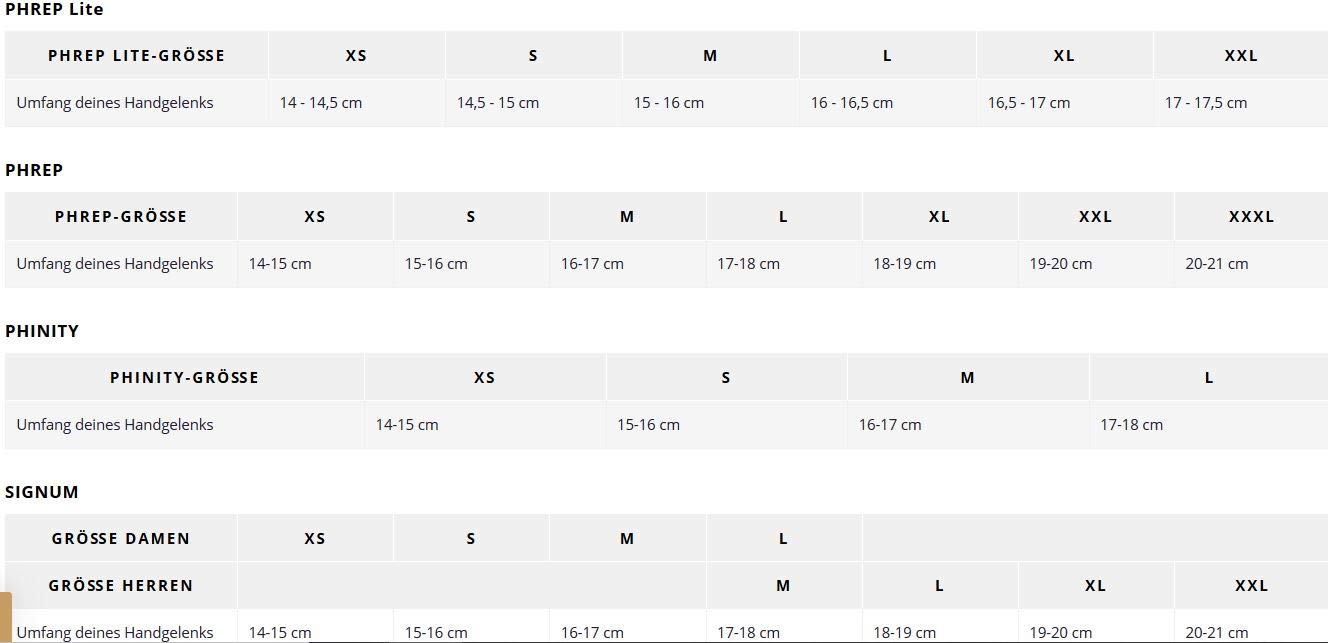Select XXL in the GRÖSSE HERREN row
1328x643 pixels.
[1251, 586]
